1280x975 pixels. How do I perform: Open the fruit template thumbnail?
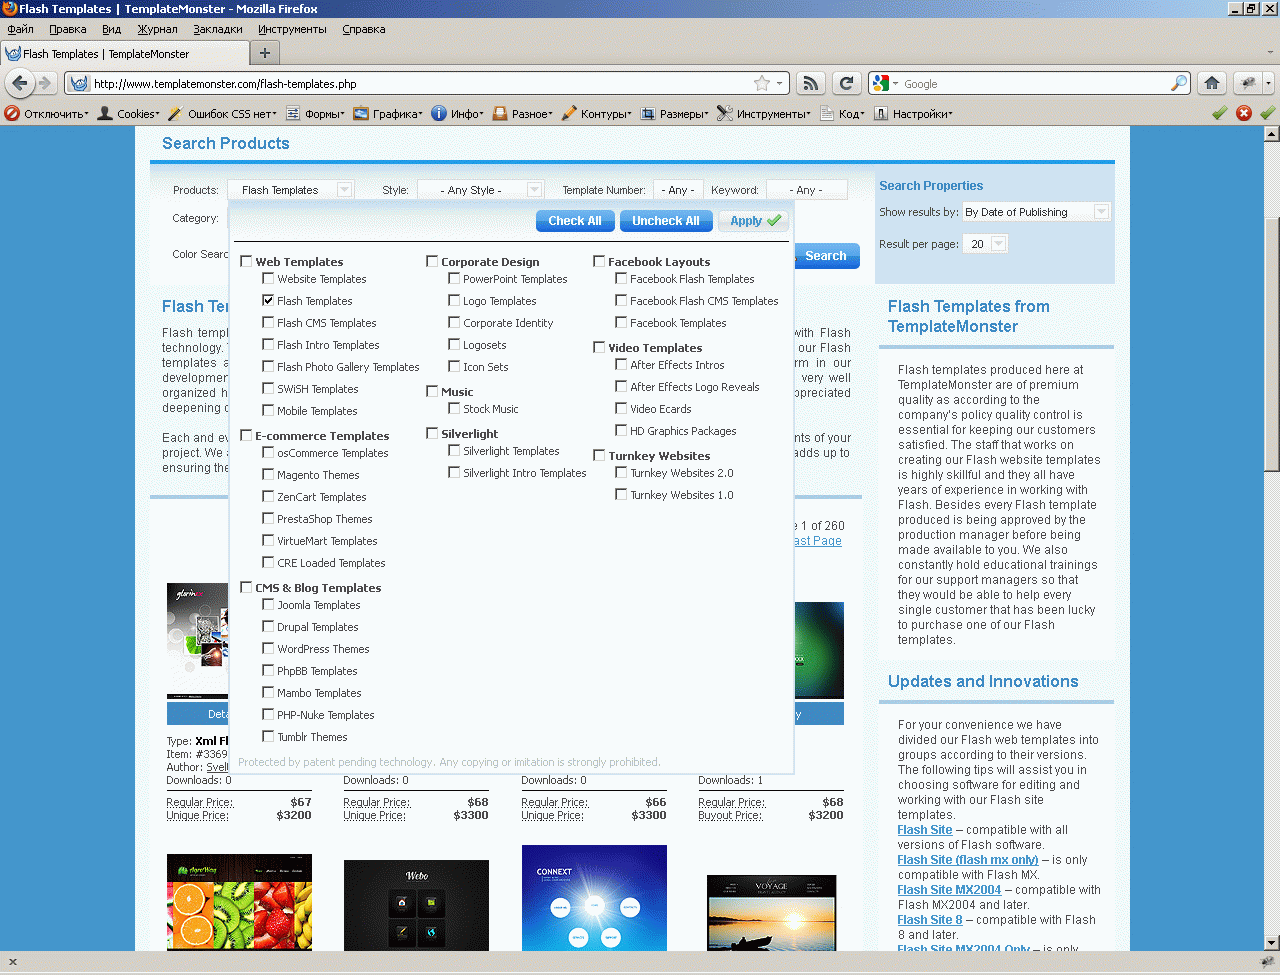[x=239, y=902]
